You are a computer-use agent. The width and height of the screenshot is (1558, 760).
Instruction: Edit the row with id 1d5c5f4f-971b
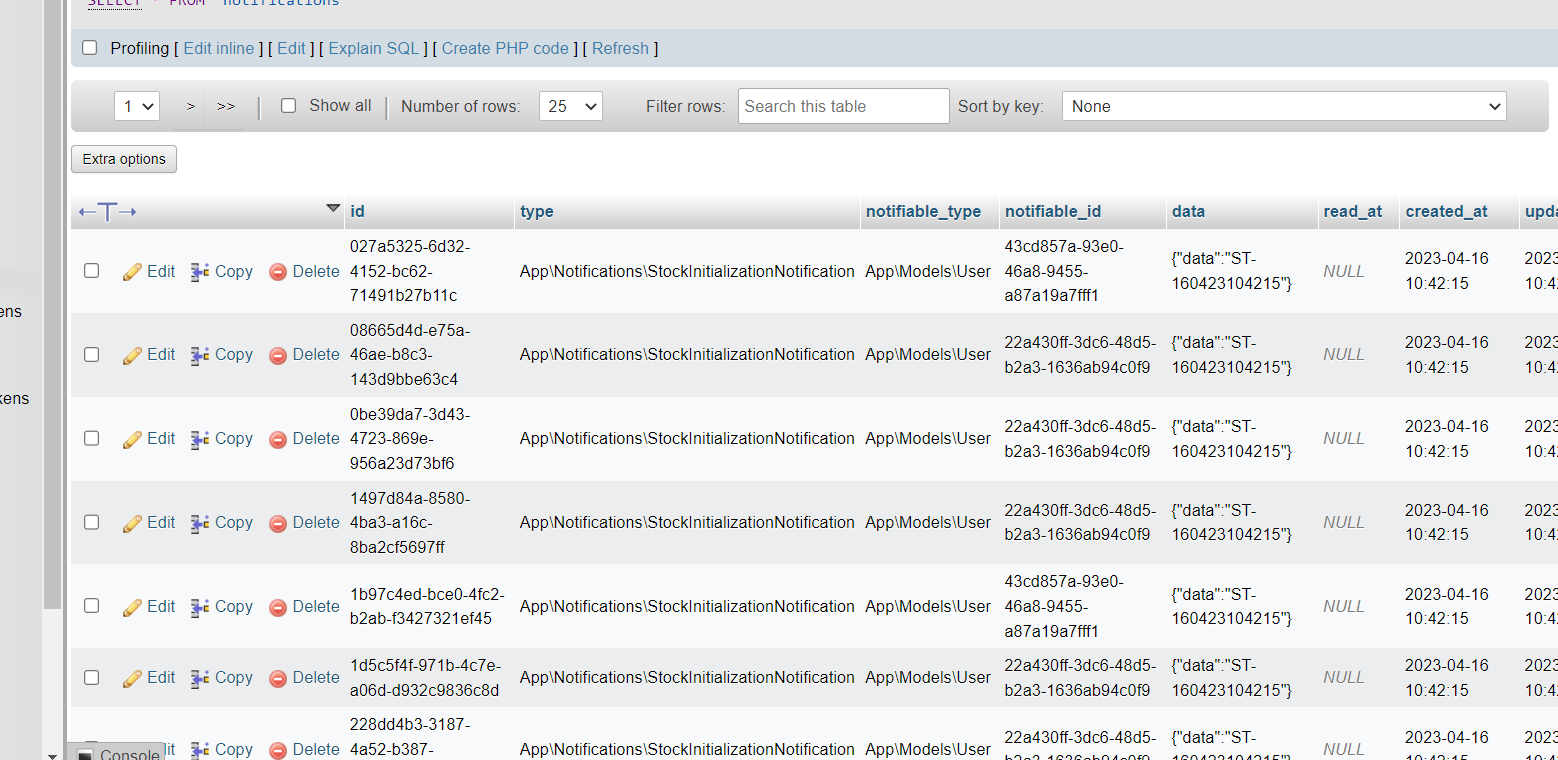coord(148,677)
